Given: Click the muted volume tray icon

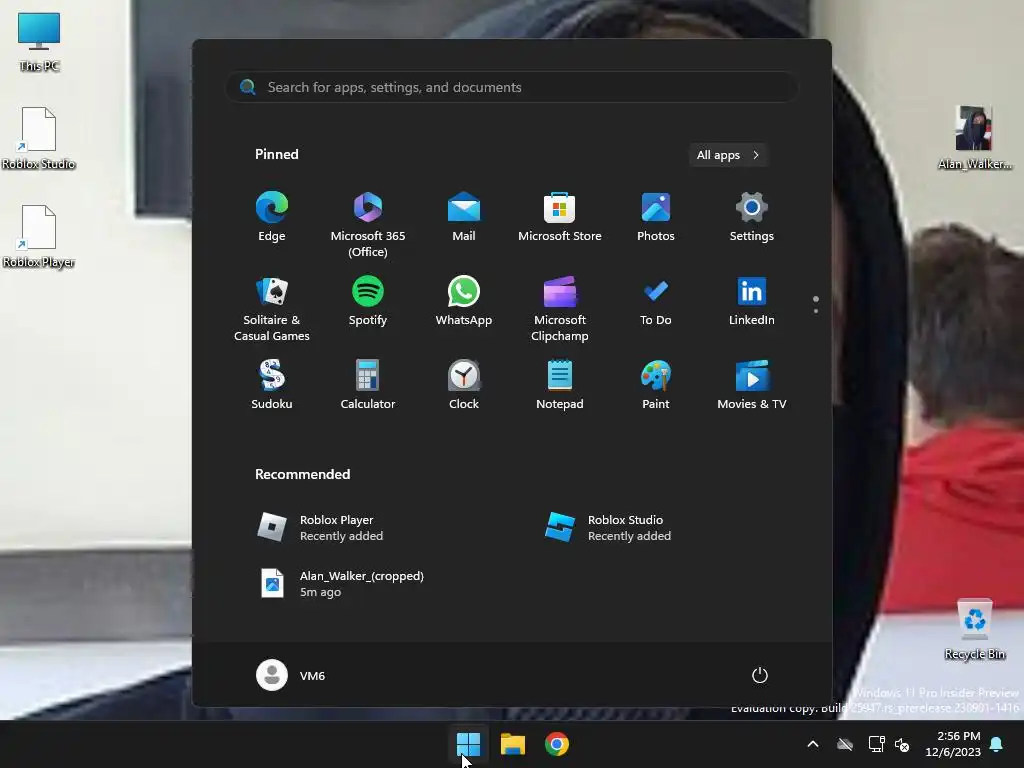Looking at the screenshot, I should [902, 744].
